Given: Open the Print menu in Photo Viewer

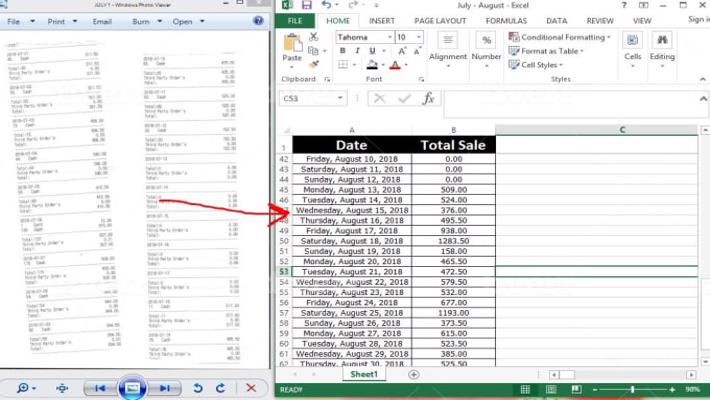Looking at the screenshot, I should [58, 21].
